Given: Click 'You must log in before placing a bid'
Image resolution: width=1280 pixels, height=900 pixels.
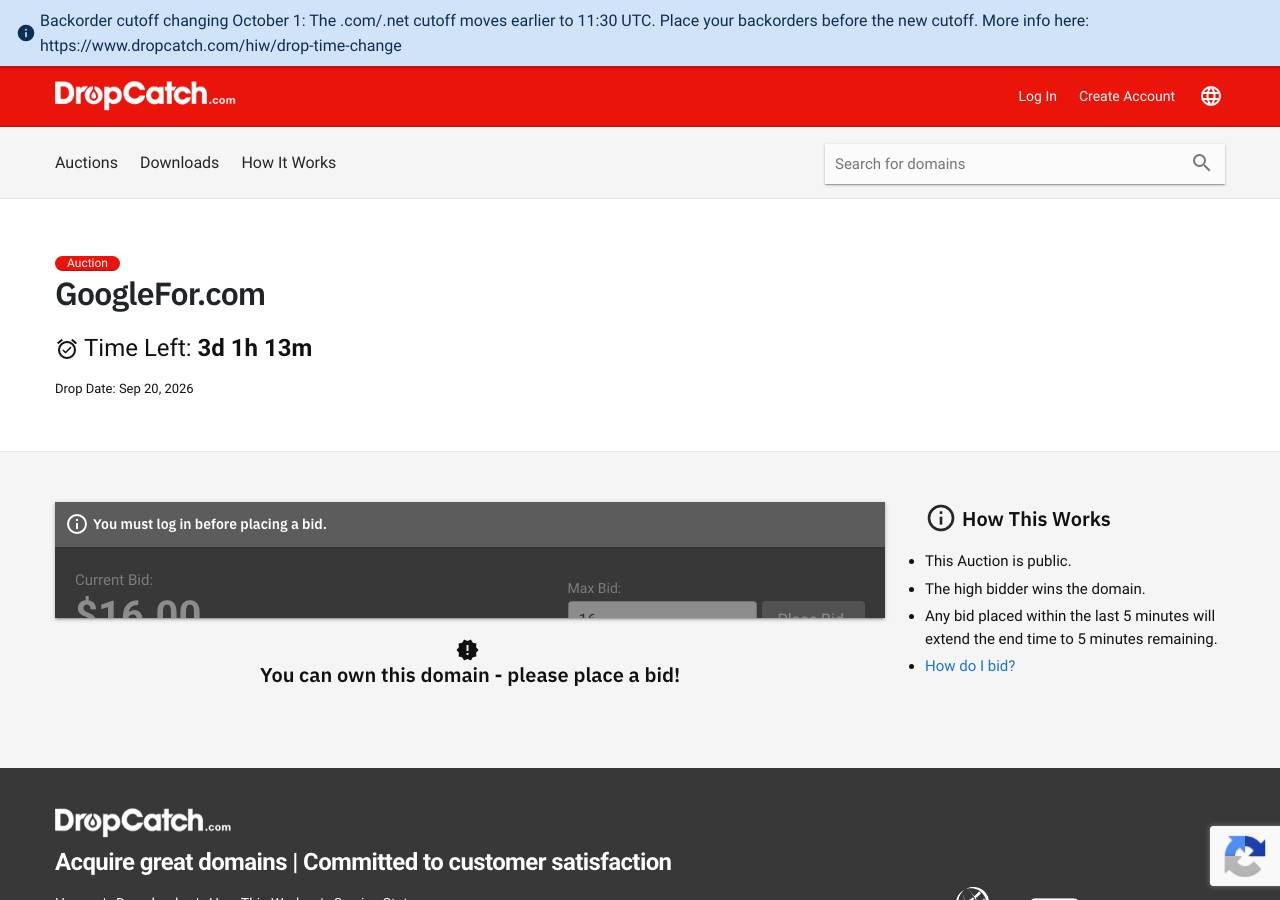Looking at the screenshot, I should point(210,524).
